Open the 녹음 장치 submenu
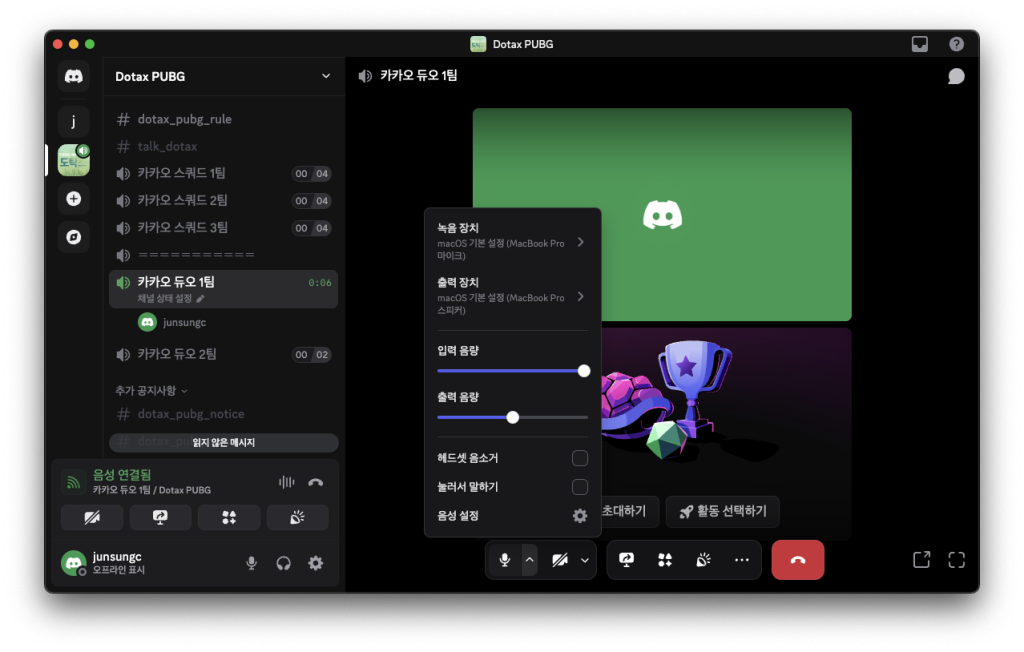The width and height of the screenshot is (1024, 652). pos(511,242)
